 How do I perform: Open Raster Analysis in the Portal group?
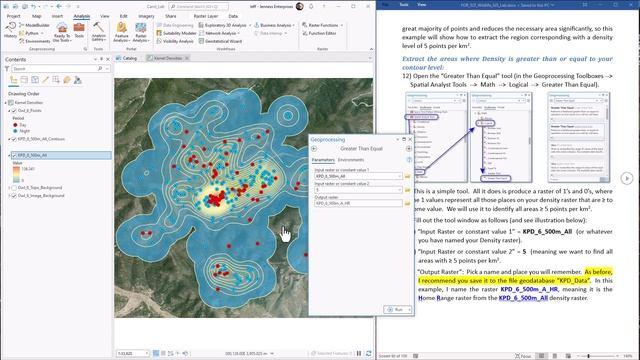tap(140, 32)
